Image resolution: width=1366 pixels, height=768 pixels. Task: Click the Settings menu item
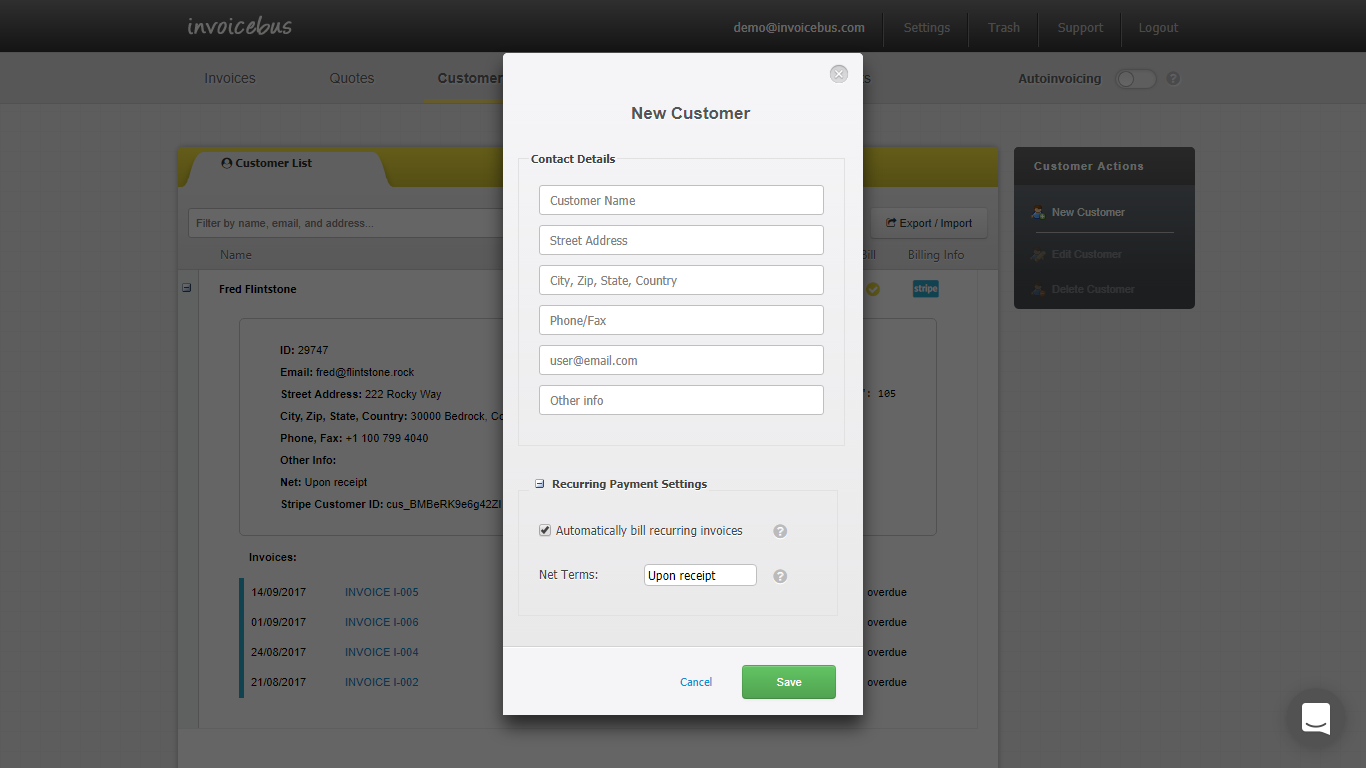tap(926, 27)
